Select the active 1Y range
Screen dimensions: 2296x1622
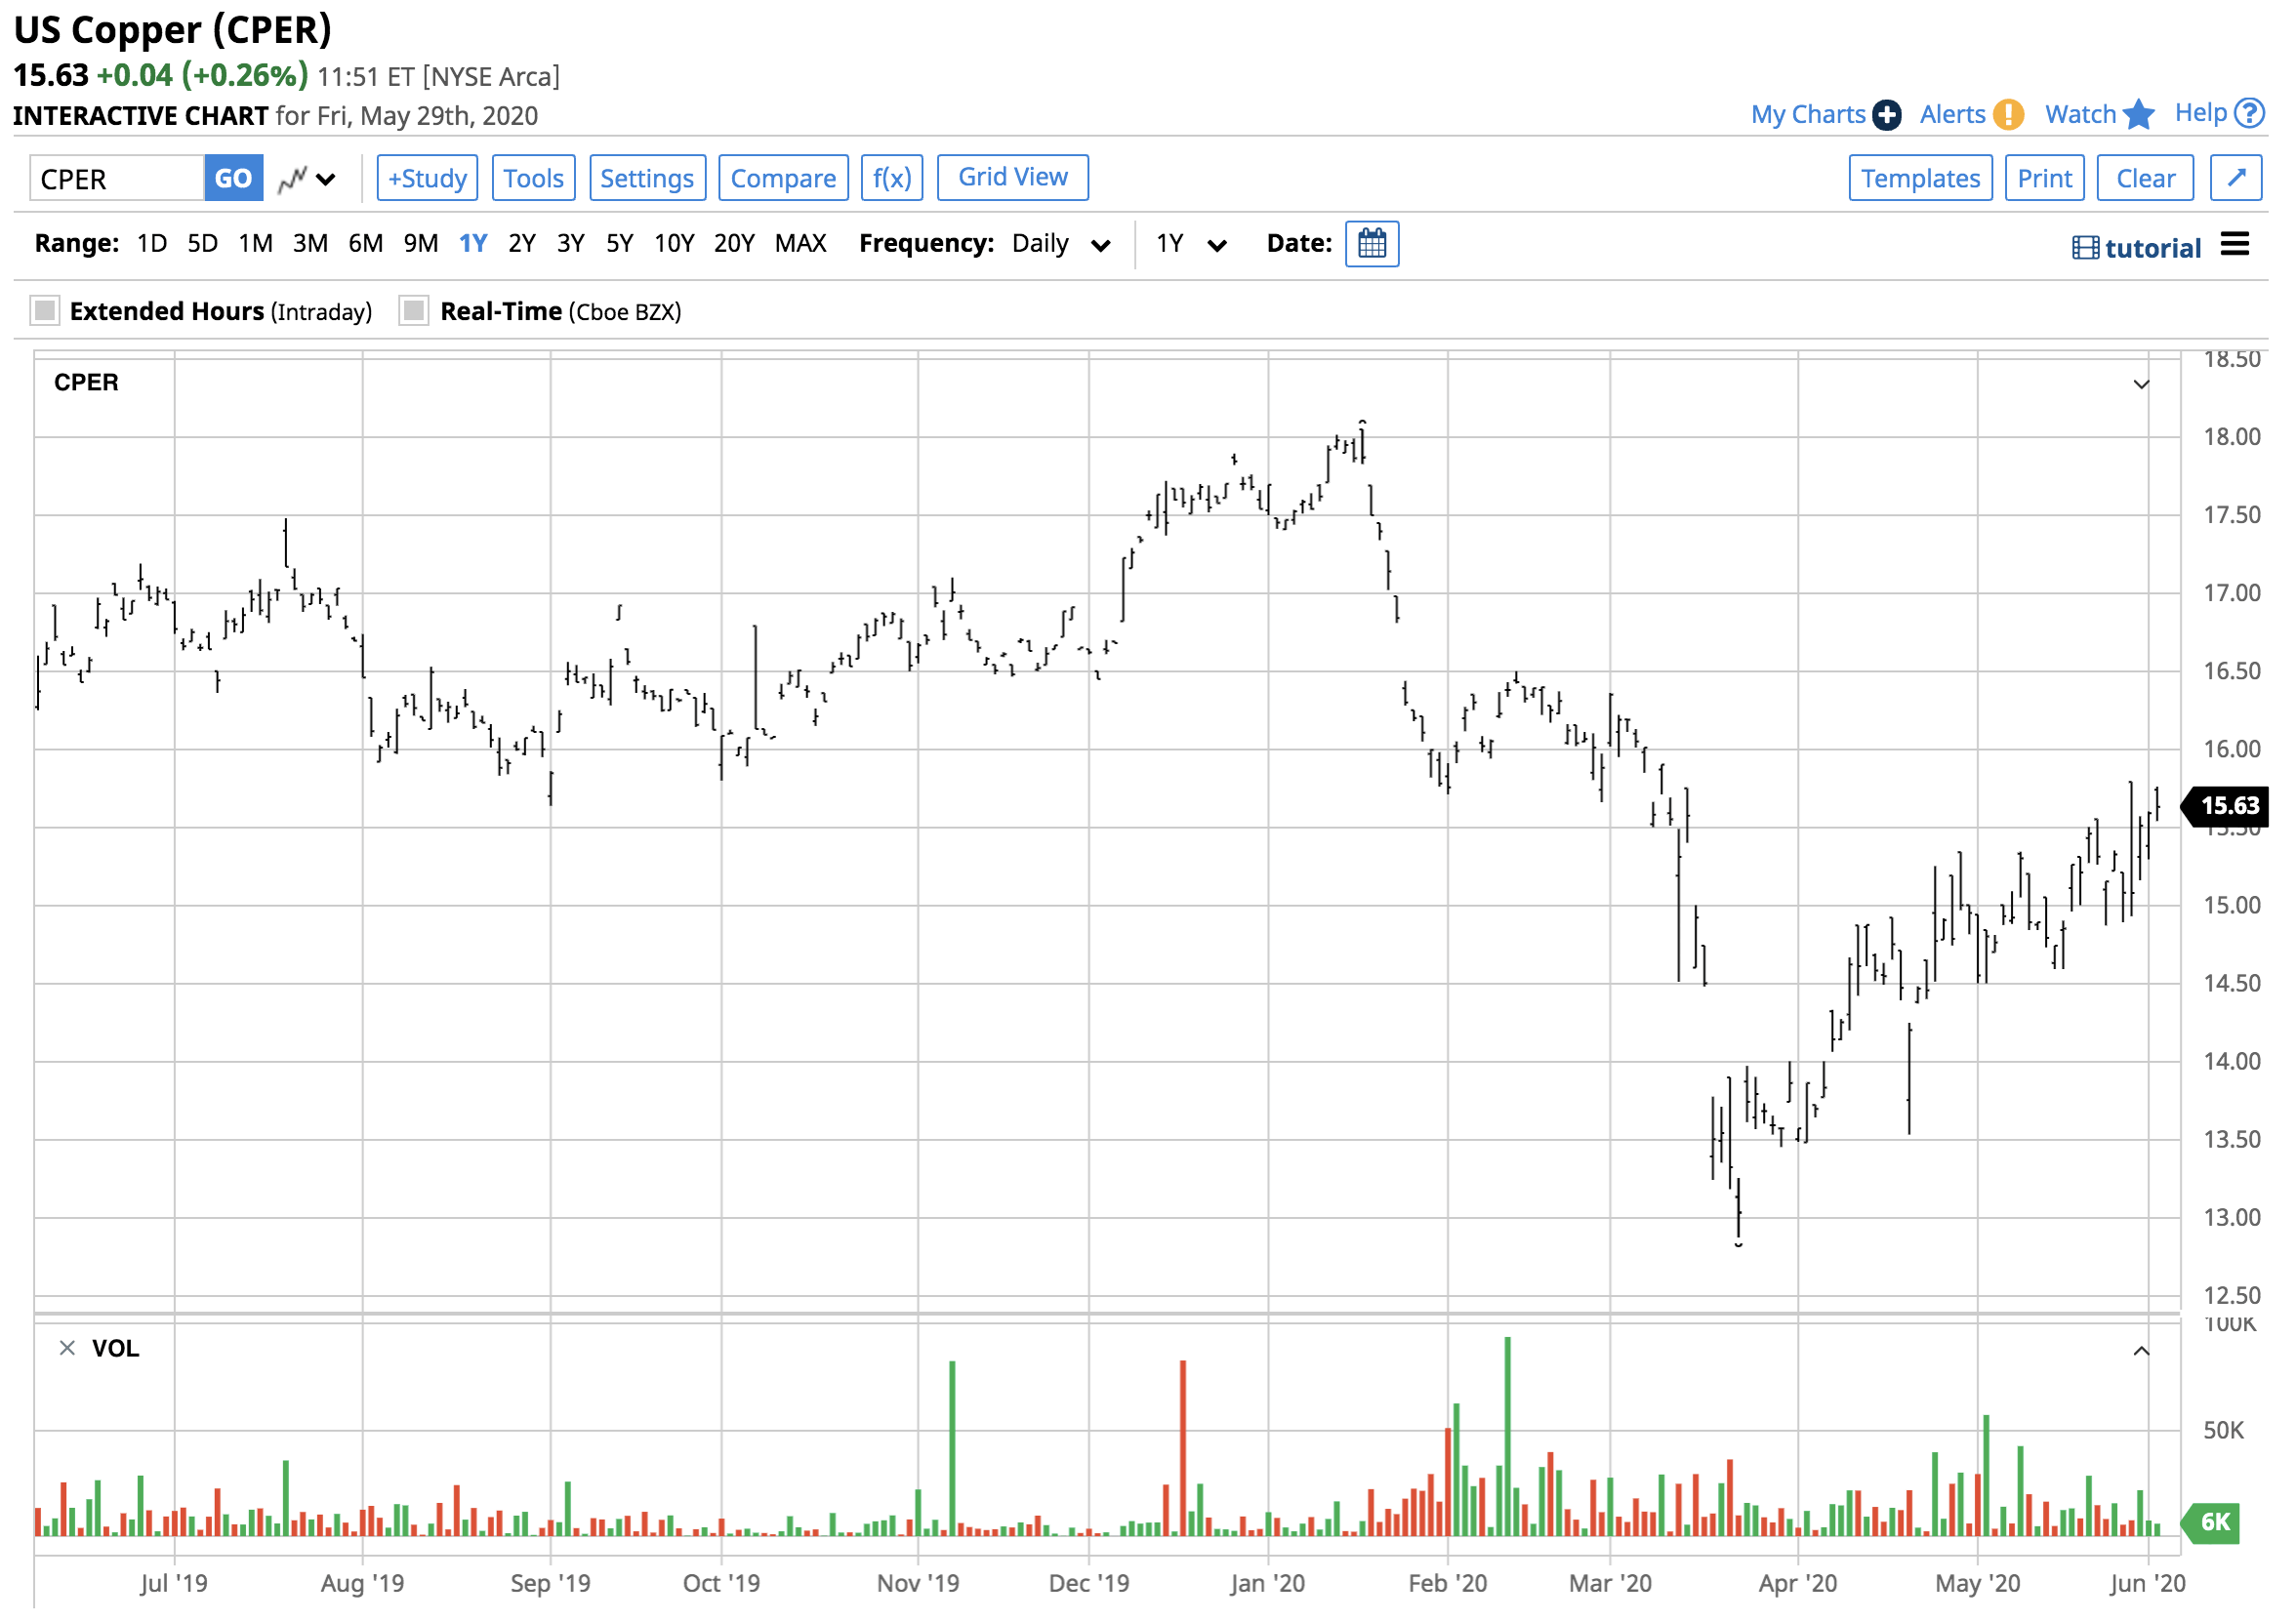pos(474,244)
